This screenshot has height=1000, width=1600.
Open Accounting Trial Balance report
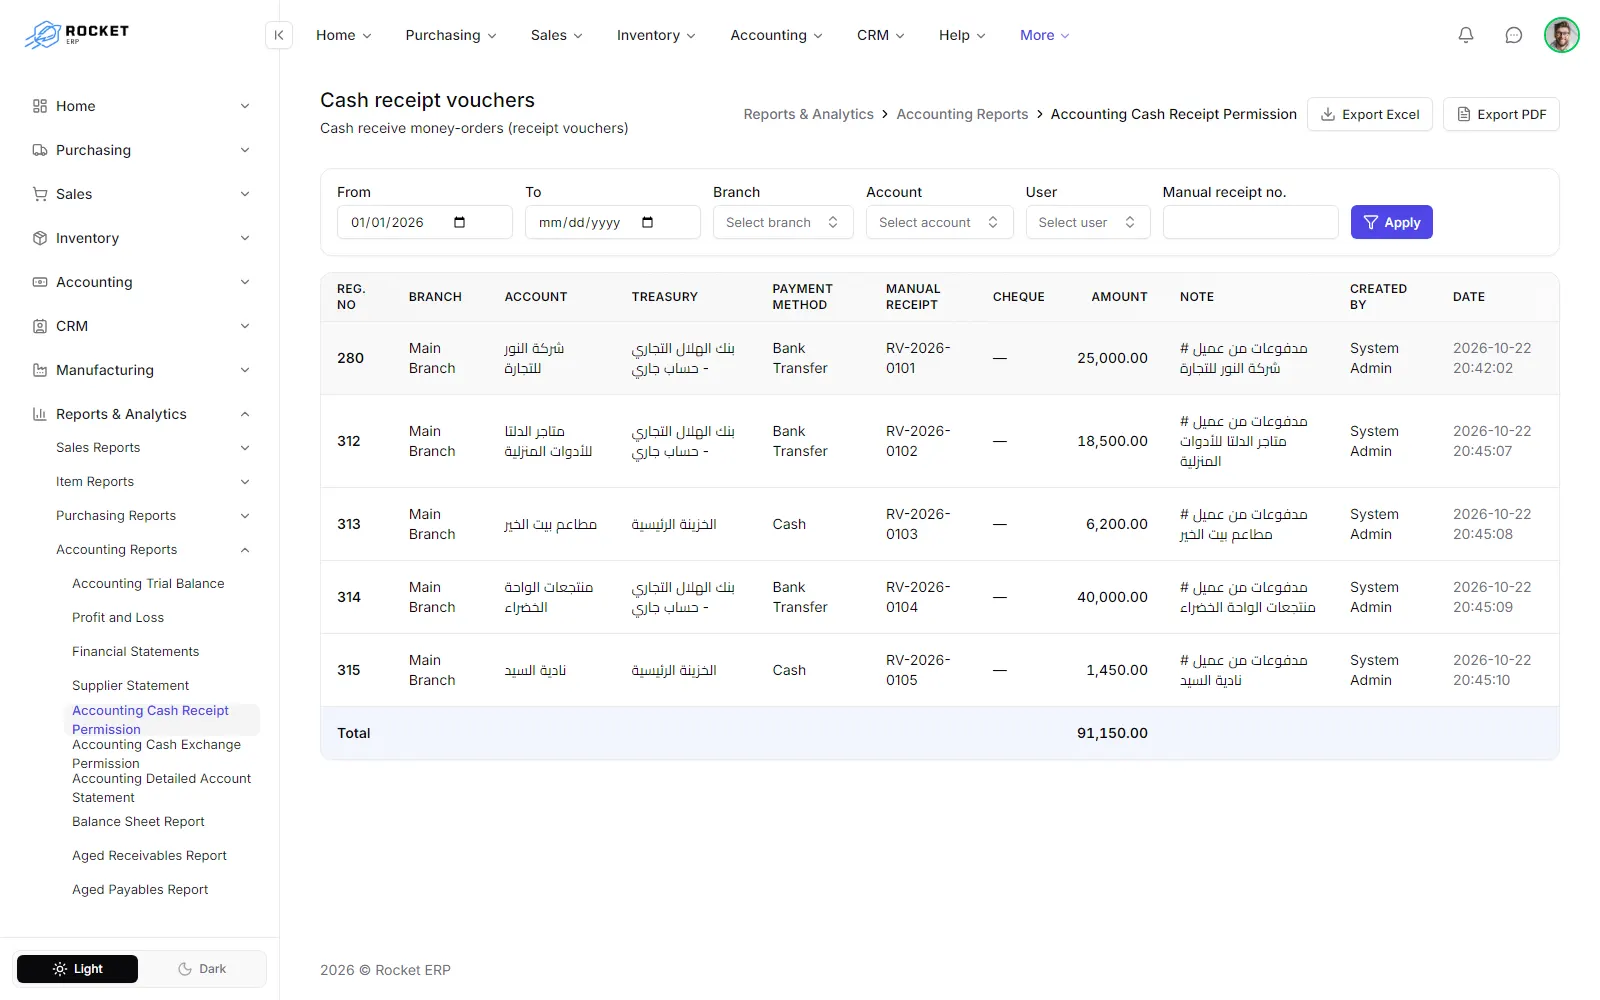pos(148,584)
